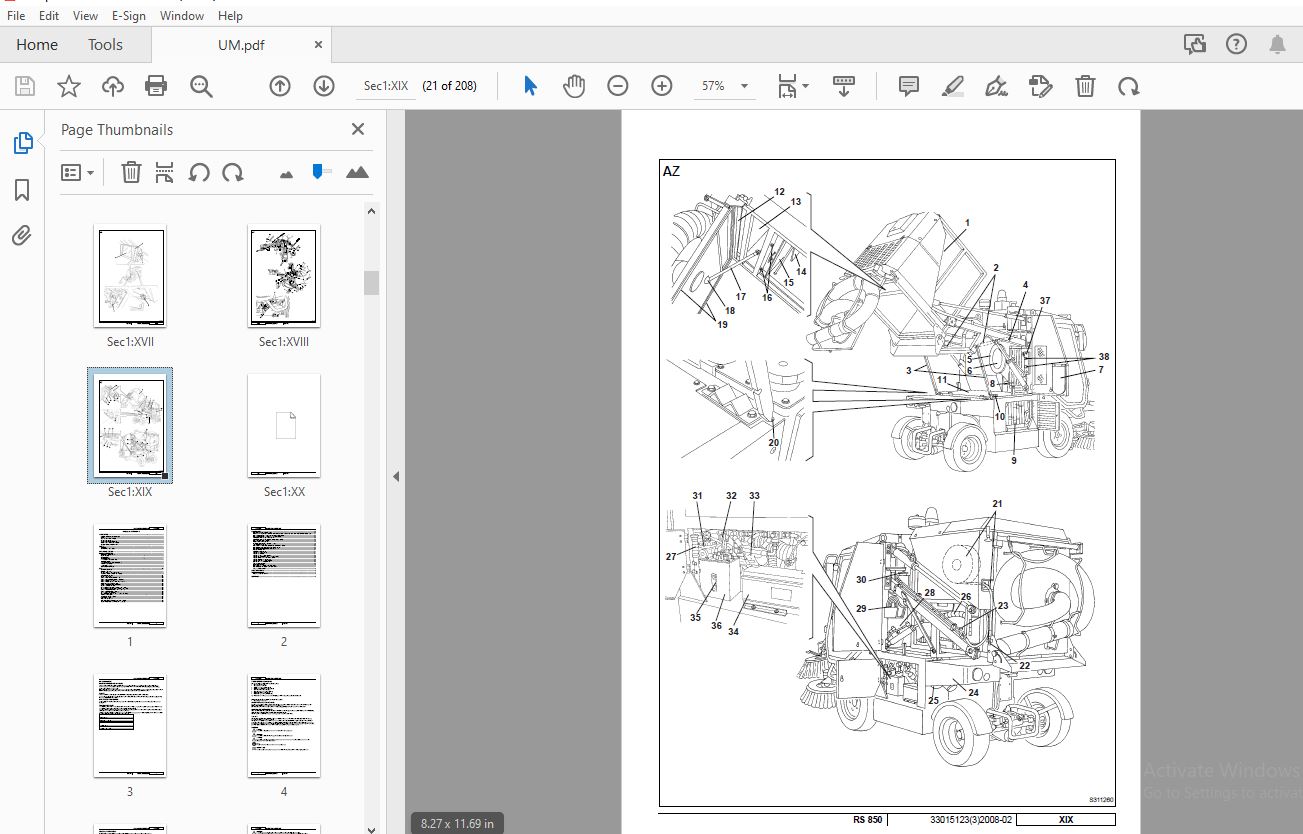Go to the next page

pyautogui.click(x=323, y=86)
